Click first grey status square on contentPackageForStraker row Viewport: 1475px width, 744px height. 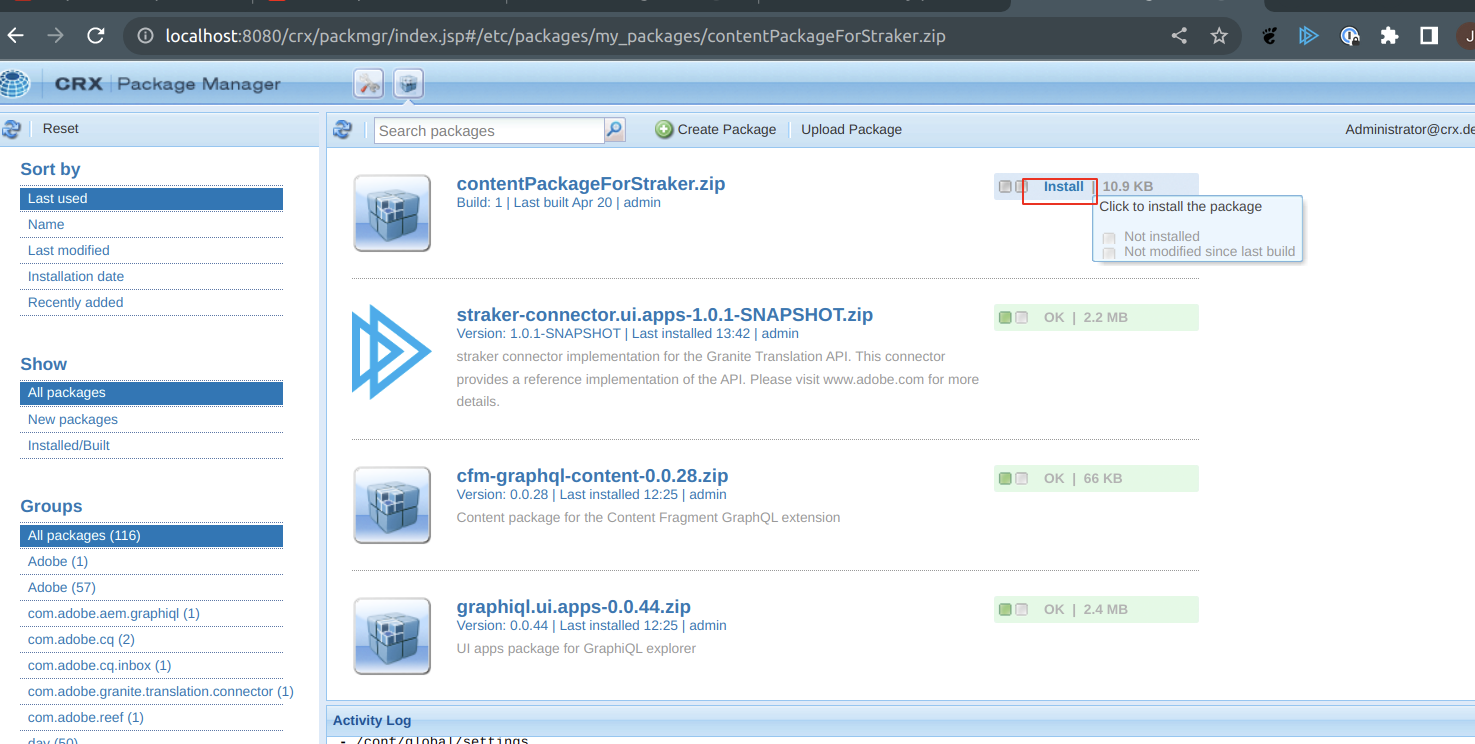(x=1005, y=186)
